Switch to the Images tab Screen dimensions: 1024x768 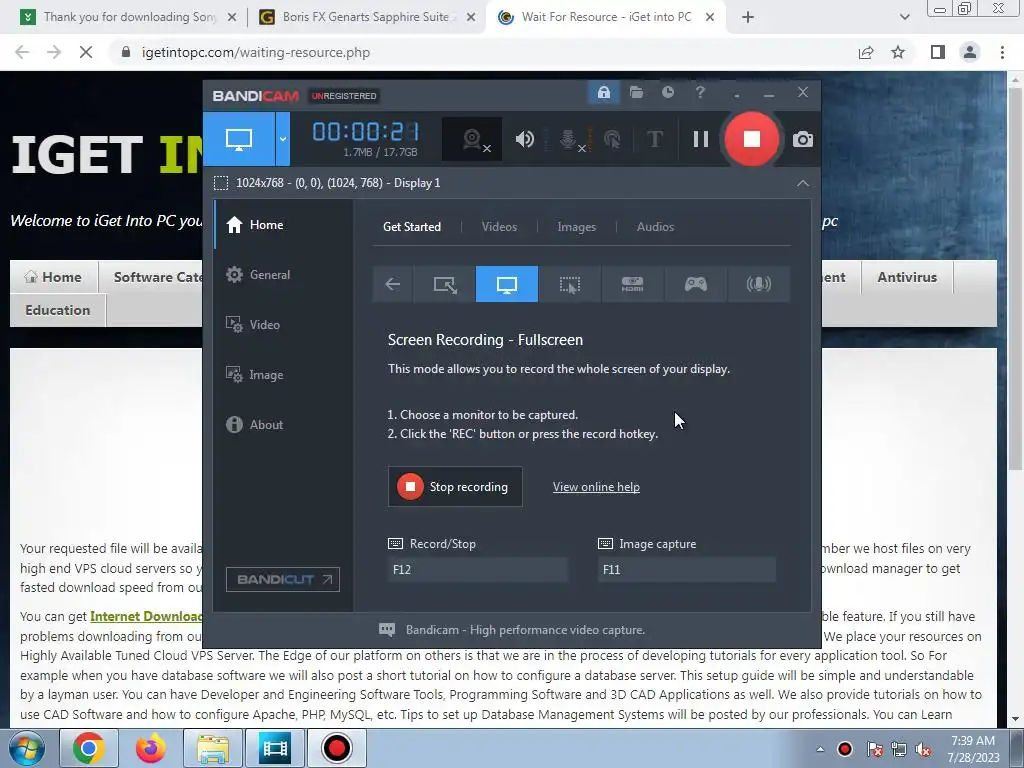coord(577,227)
